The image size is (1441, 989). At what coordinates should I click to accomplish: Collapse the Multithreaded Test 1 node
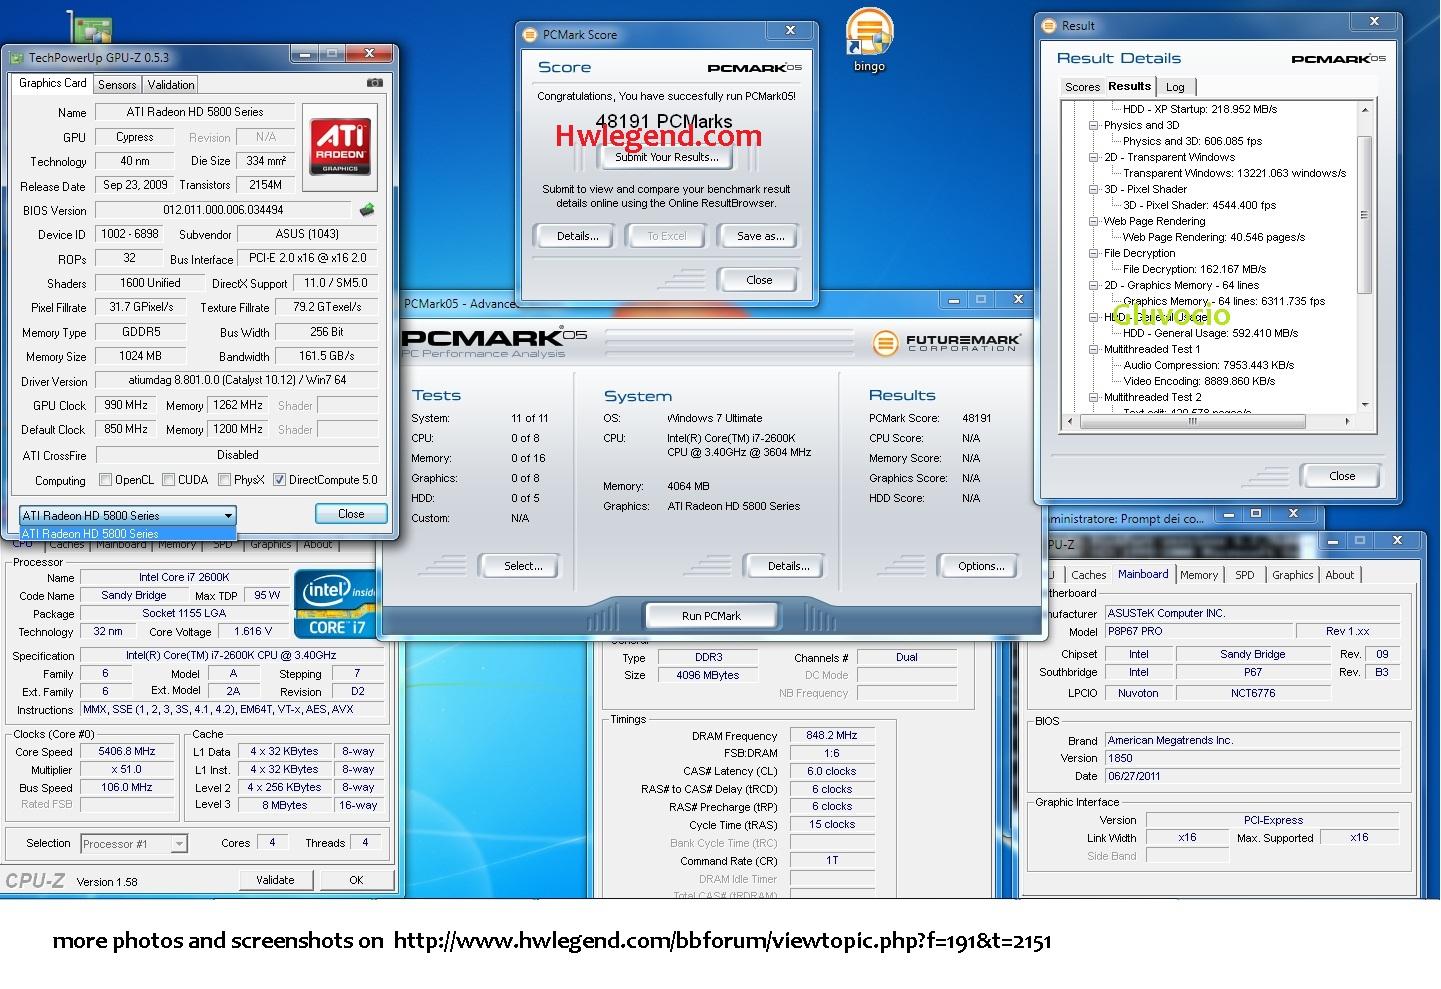click(1094, 349)
